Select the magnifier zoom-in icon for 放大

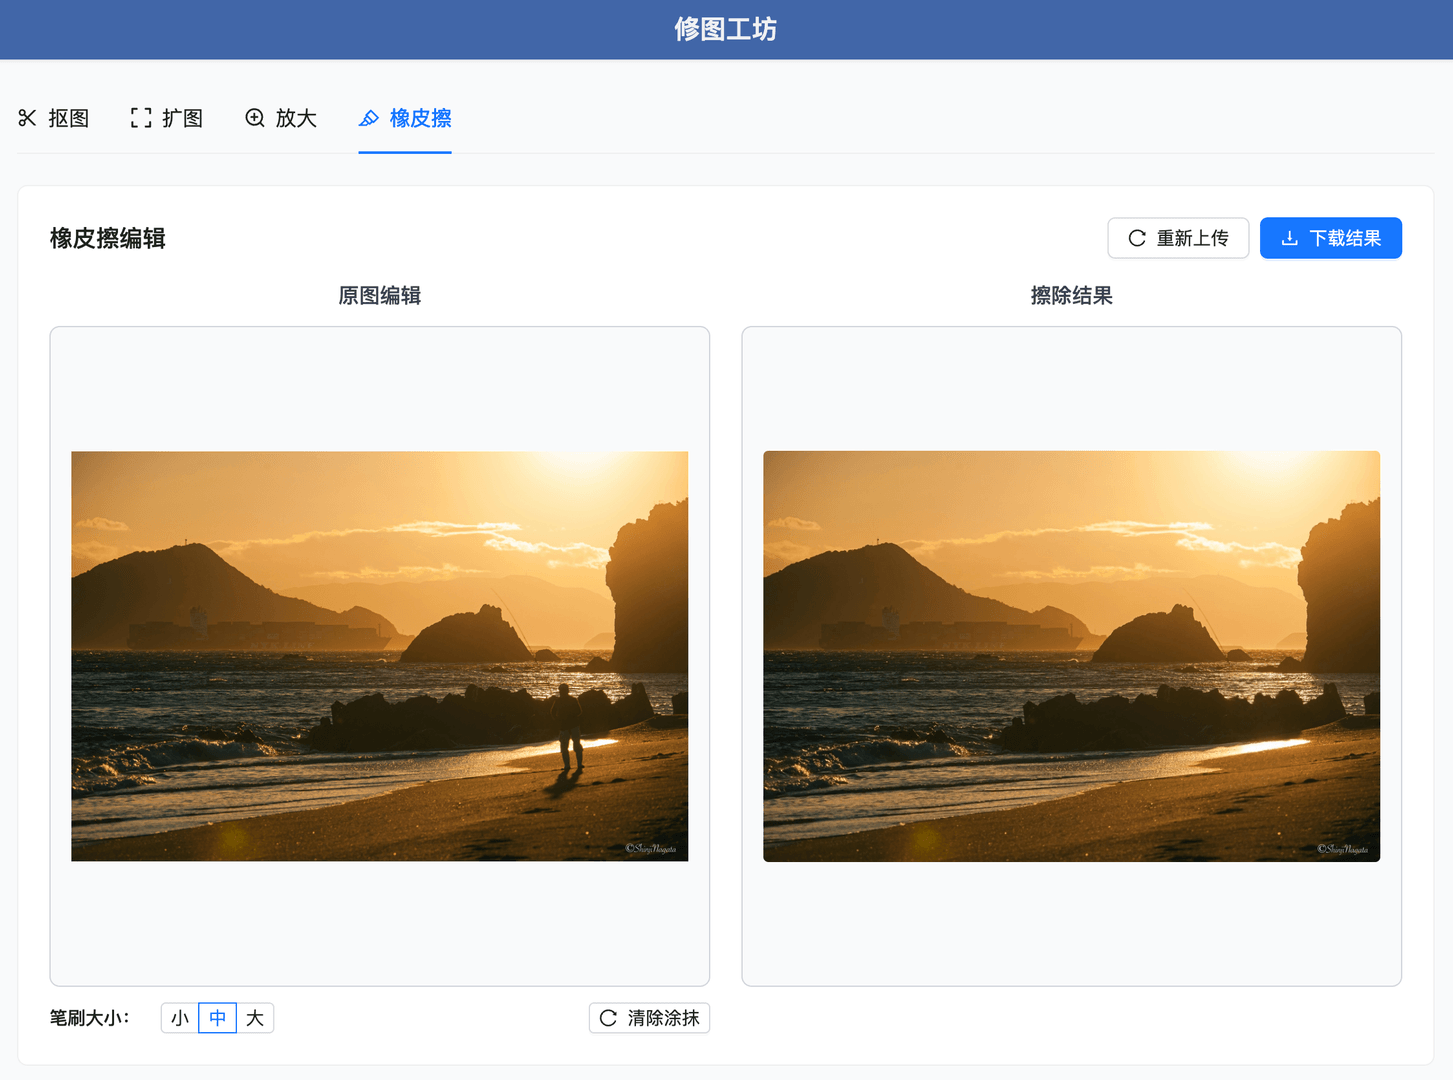(255, 117)
